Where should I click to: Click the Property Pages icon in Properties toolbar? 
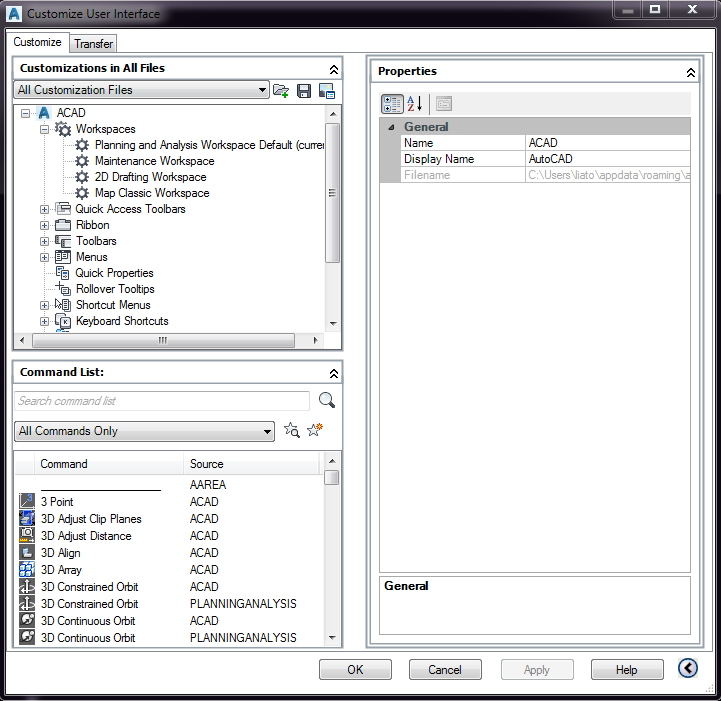click(444, 103)
